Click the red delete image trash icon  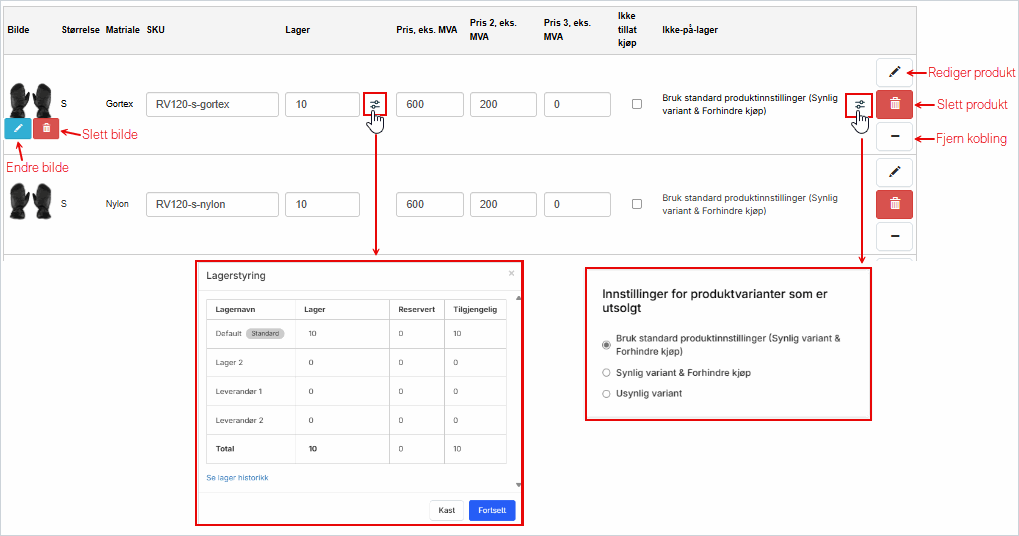[x=46, y=128]
